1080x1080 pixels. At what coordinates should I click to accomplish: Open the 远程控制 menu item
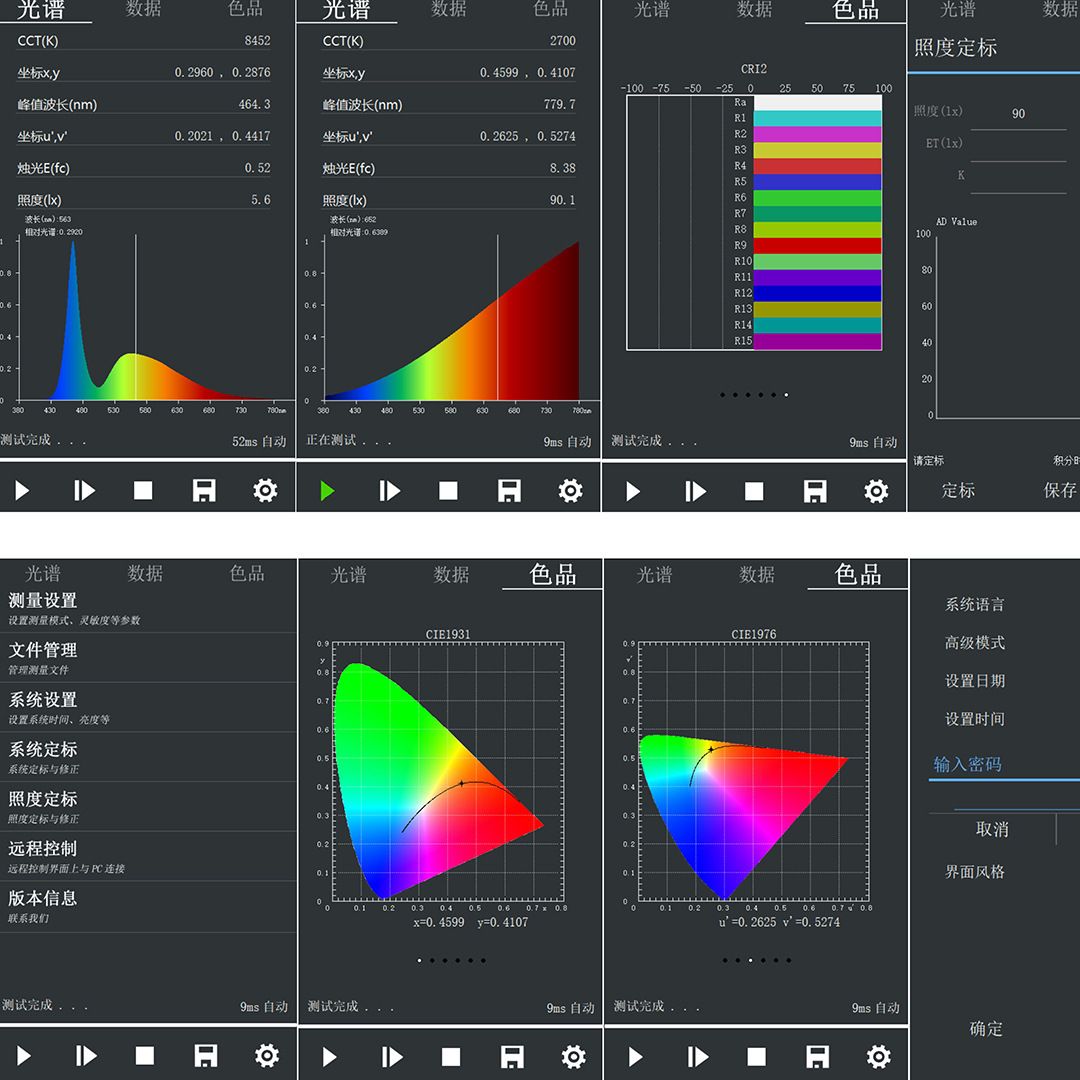(43, 849)
